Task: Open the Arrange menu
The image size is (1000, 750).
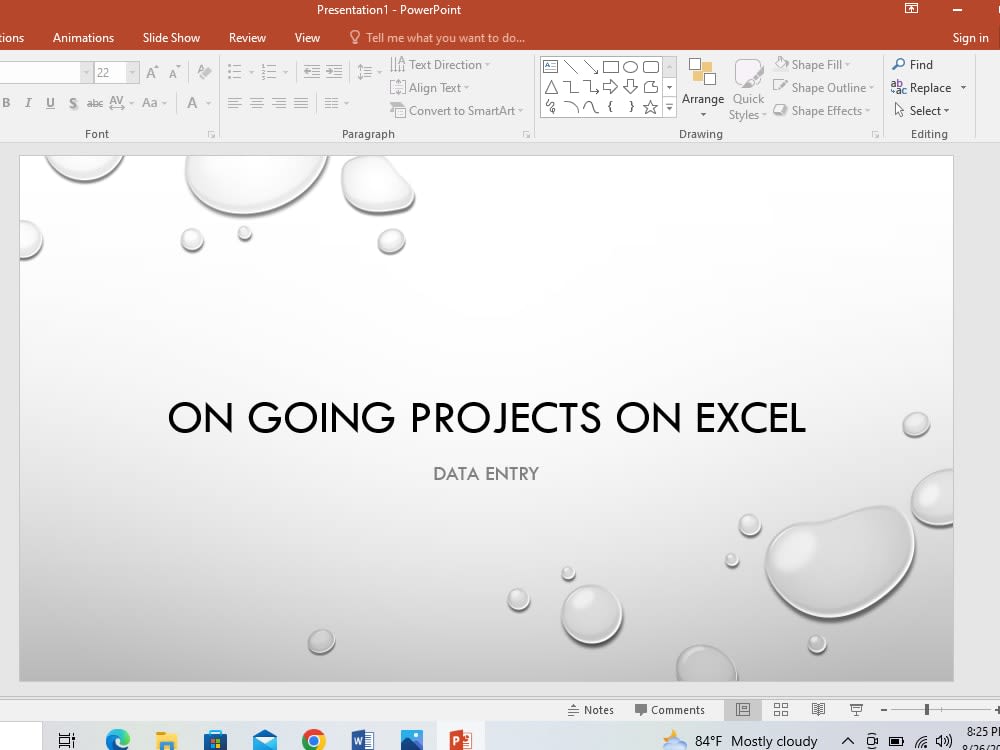Action: point(703,88)
